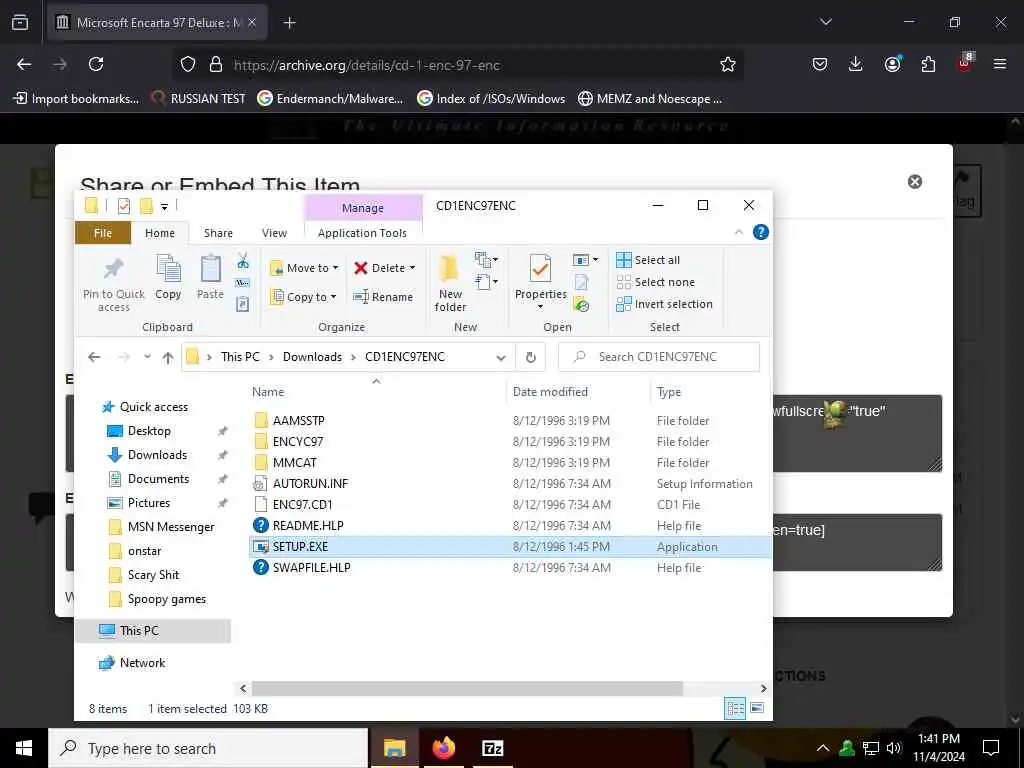Click the Firefox URL address bar
Screen dimensions: 1024x768
pos(457,65)
